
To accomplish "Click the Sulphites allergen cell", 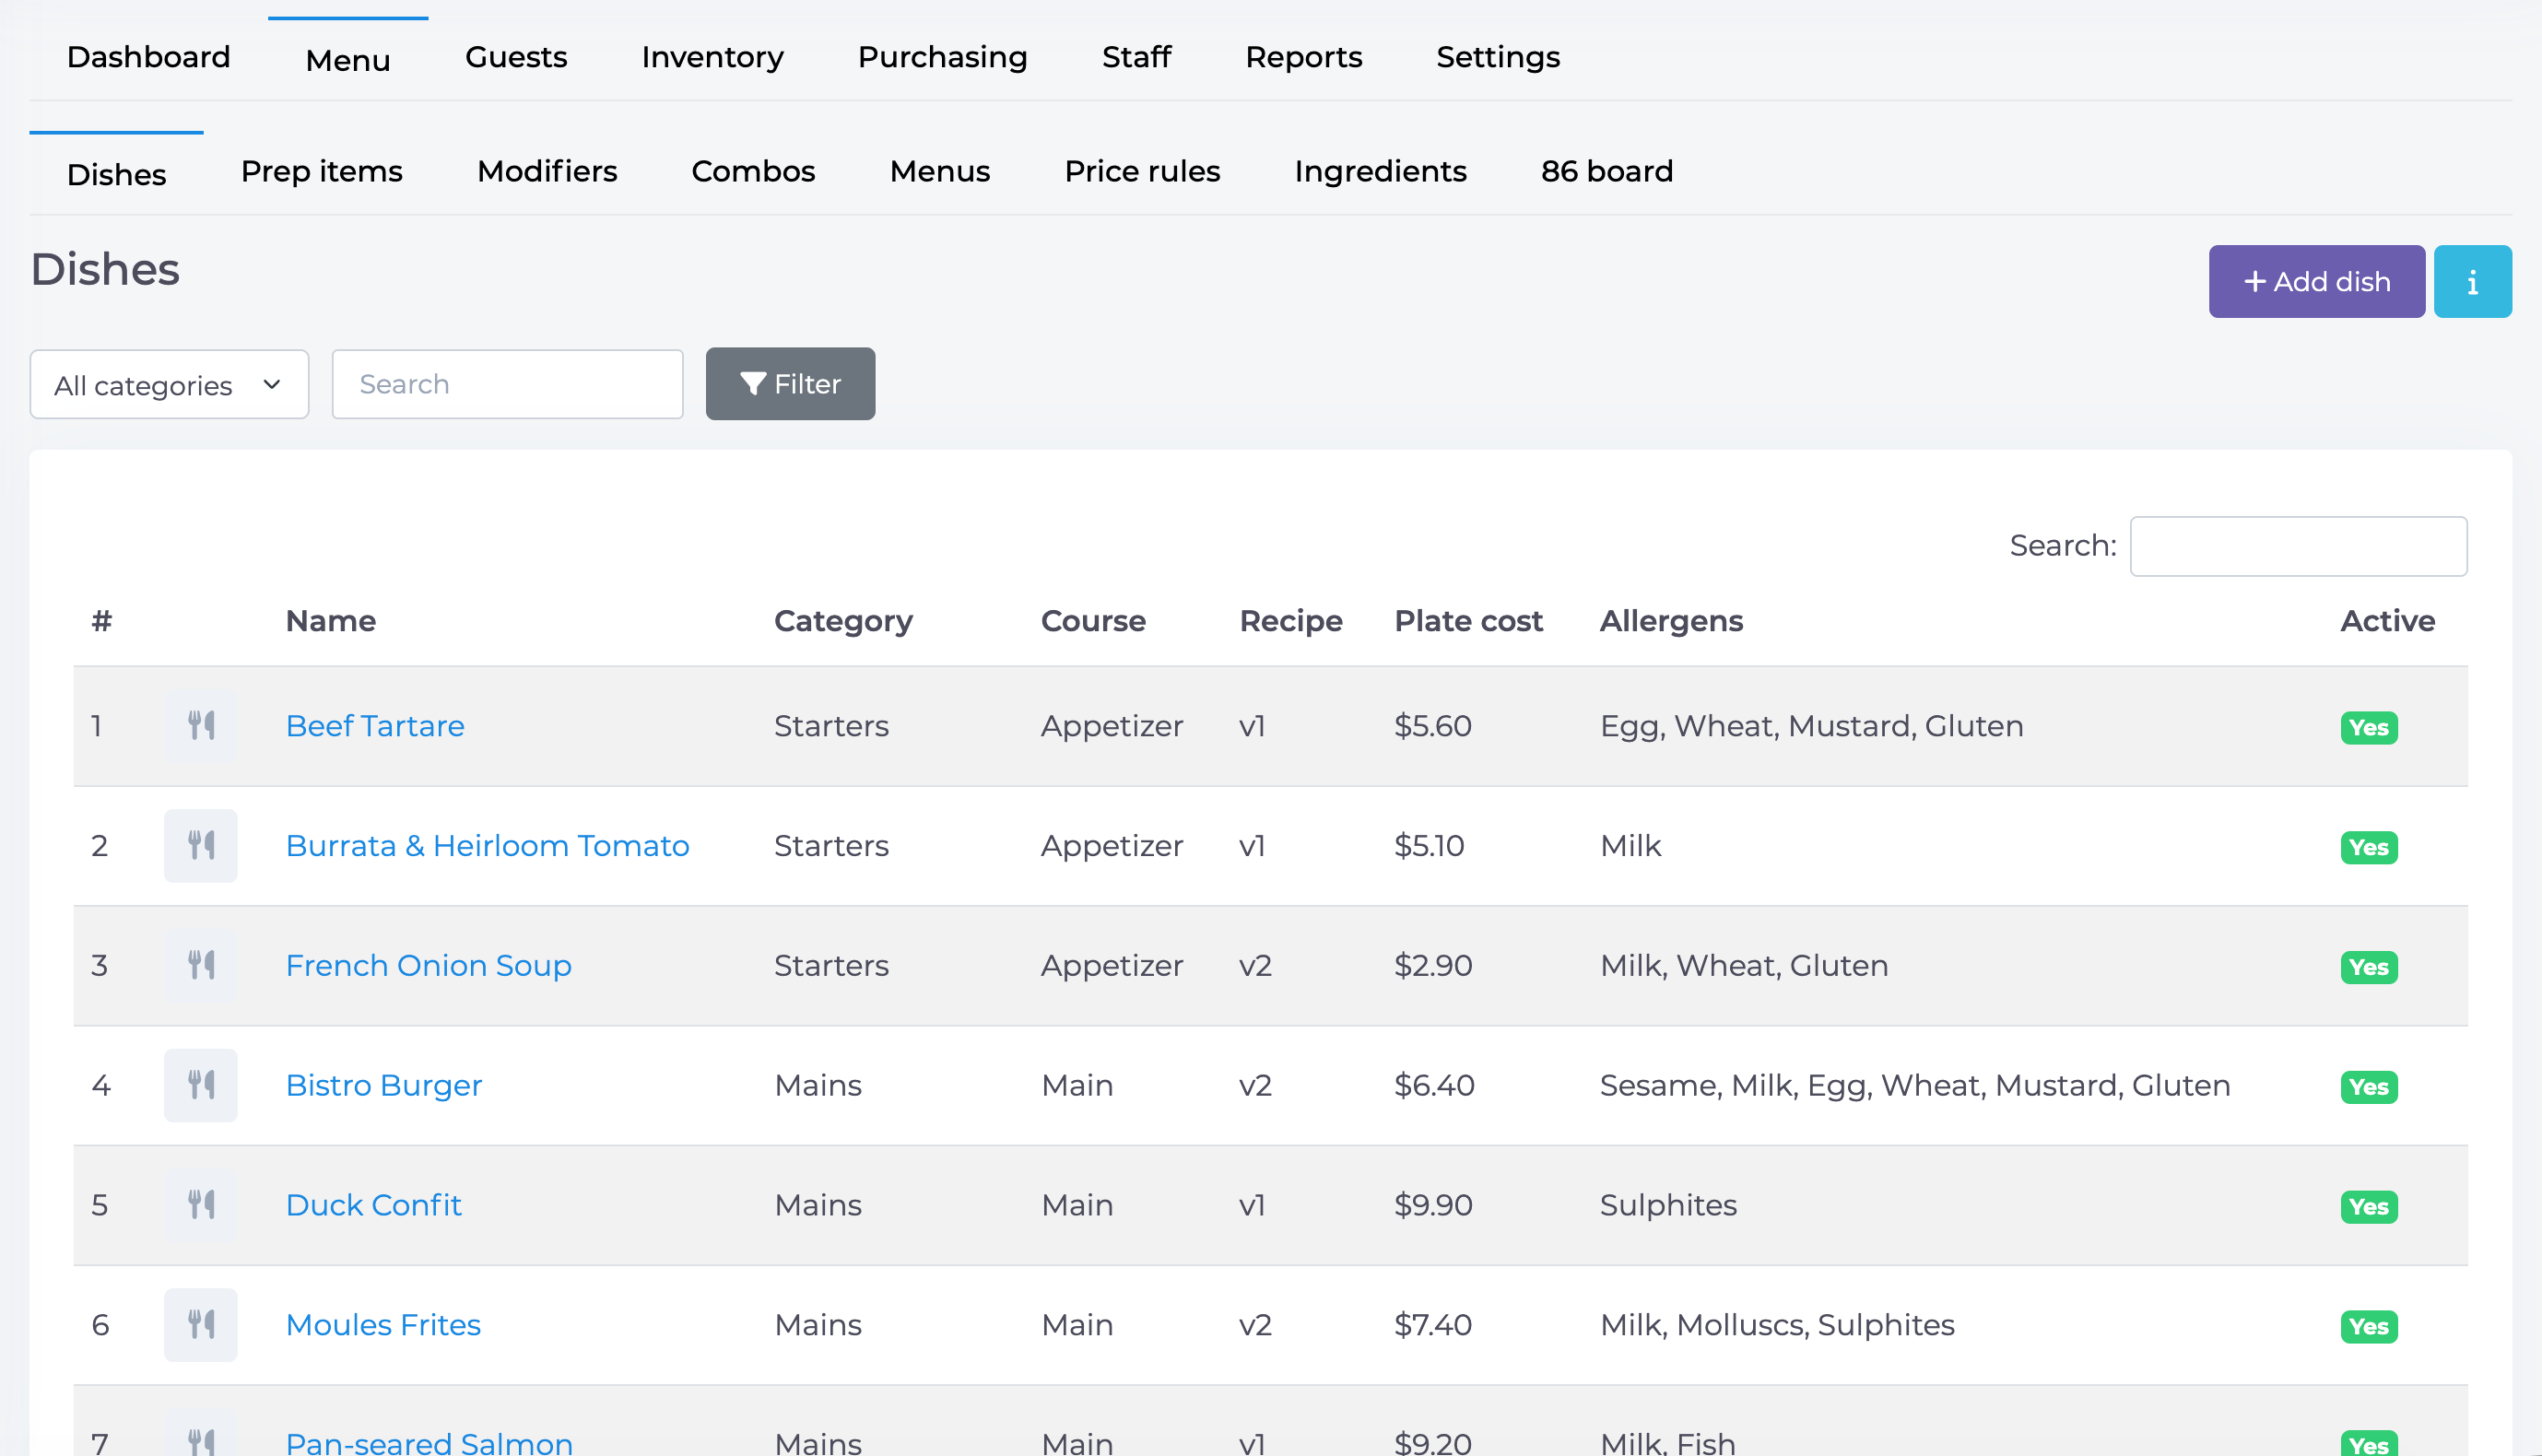I will (x=1668, y=1205).
